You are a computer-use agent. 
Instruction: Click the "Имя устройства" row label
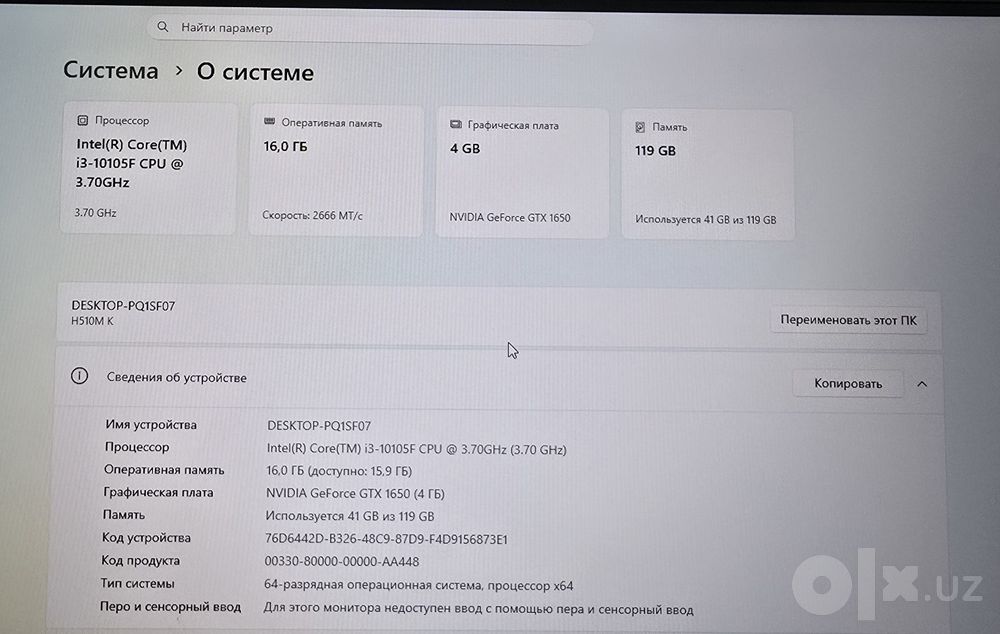(151, 425)
